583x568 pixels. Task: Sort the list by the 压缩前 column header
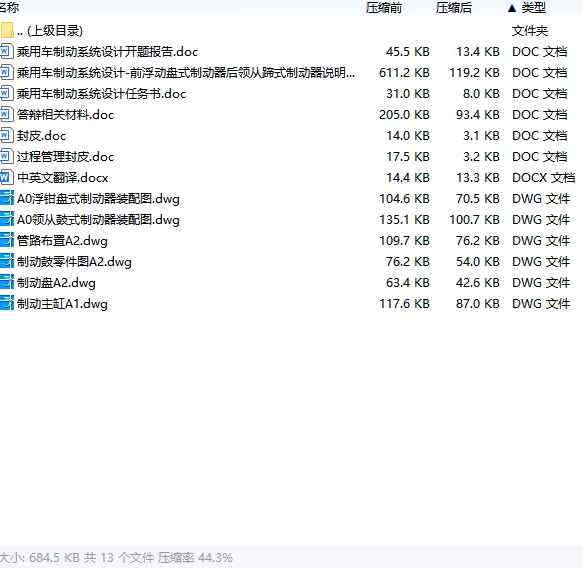pyautogui.click(x=383, y=7)
